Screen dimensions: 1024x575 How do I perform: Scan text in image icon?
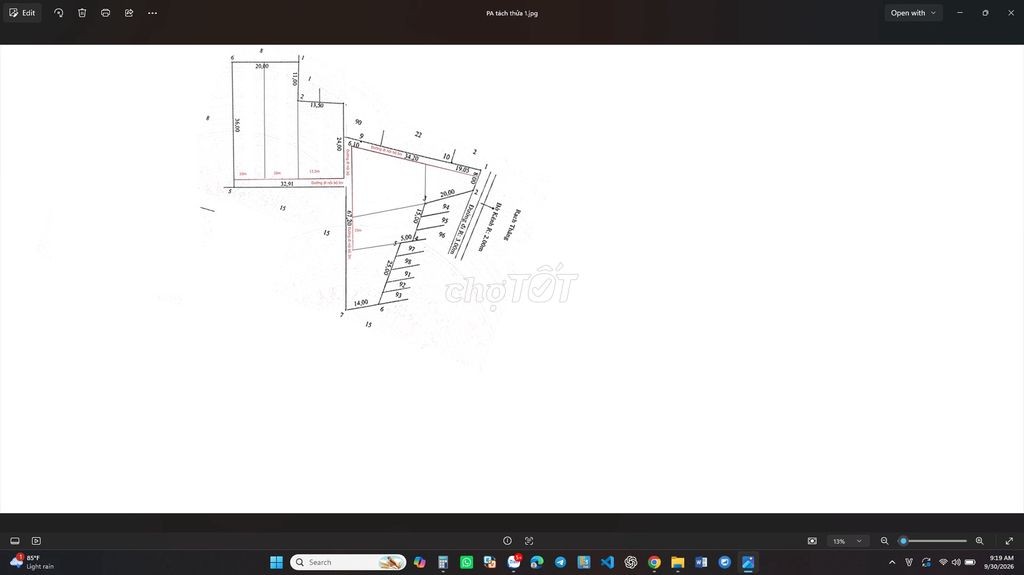[529, 541]
